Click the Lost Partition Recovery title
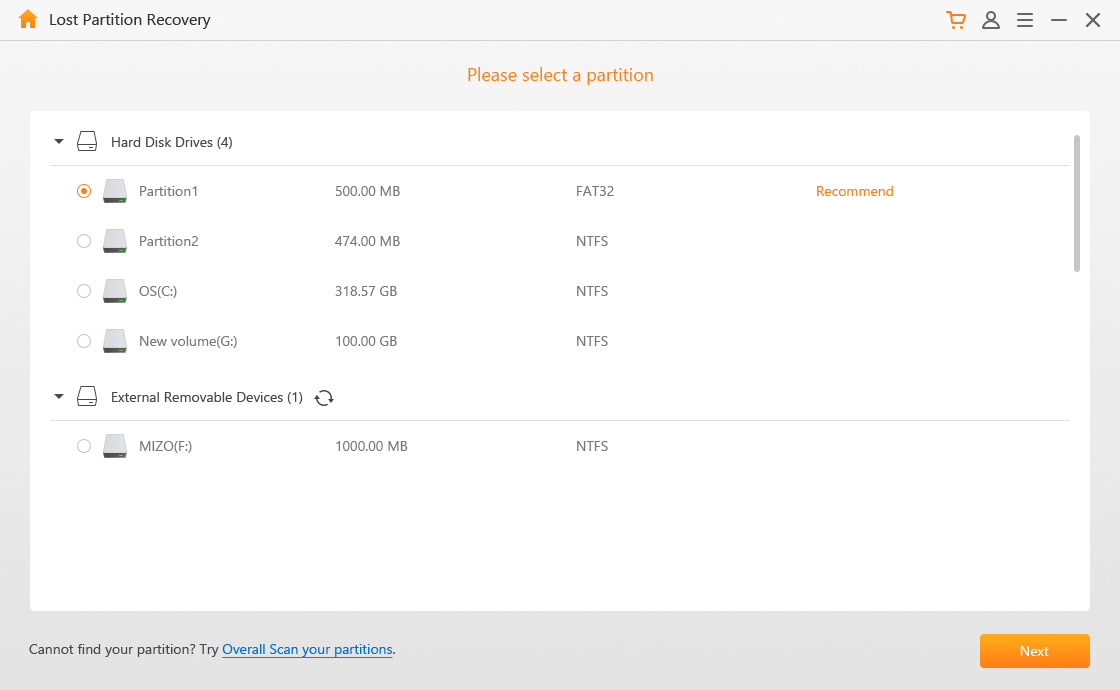Viewport: 1120px width, 690px height. point(130,19)
